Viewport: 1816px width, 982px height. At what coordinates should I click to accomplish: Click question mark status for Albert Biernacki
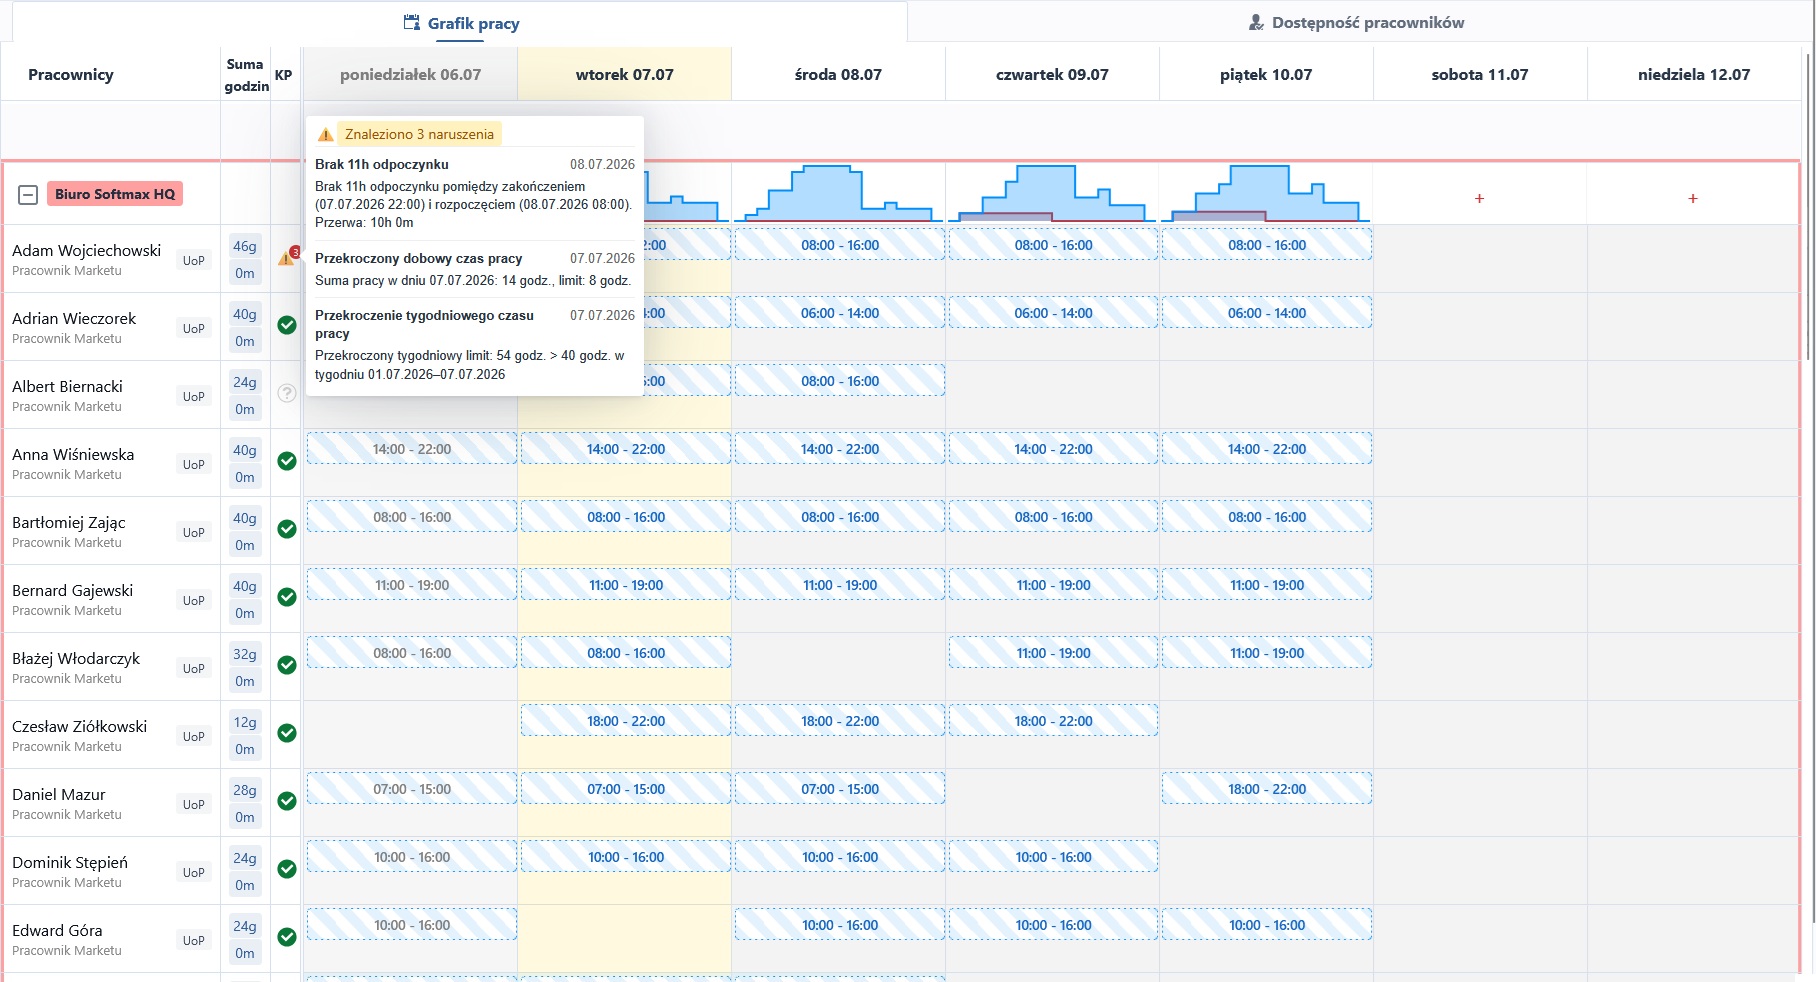tap(287, 393)
